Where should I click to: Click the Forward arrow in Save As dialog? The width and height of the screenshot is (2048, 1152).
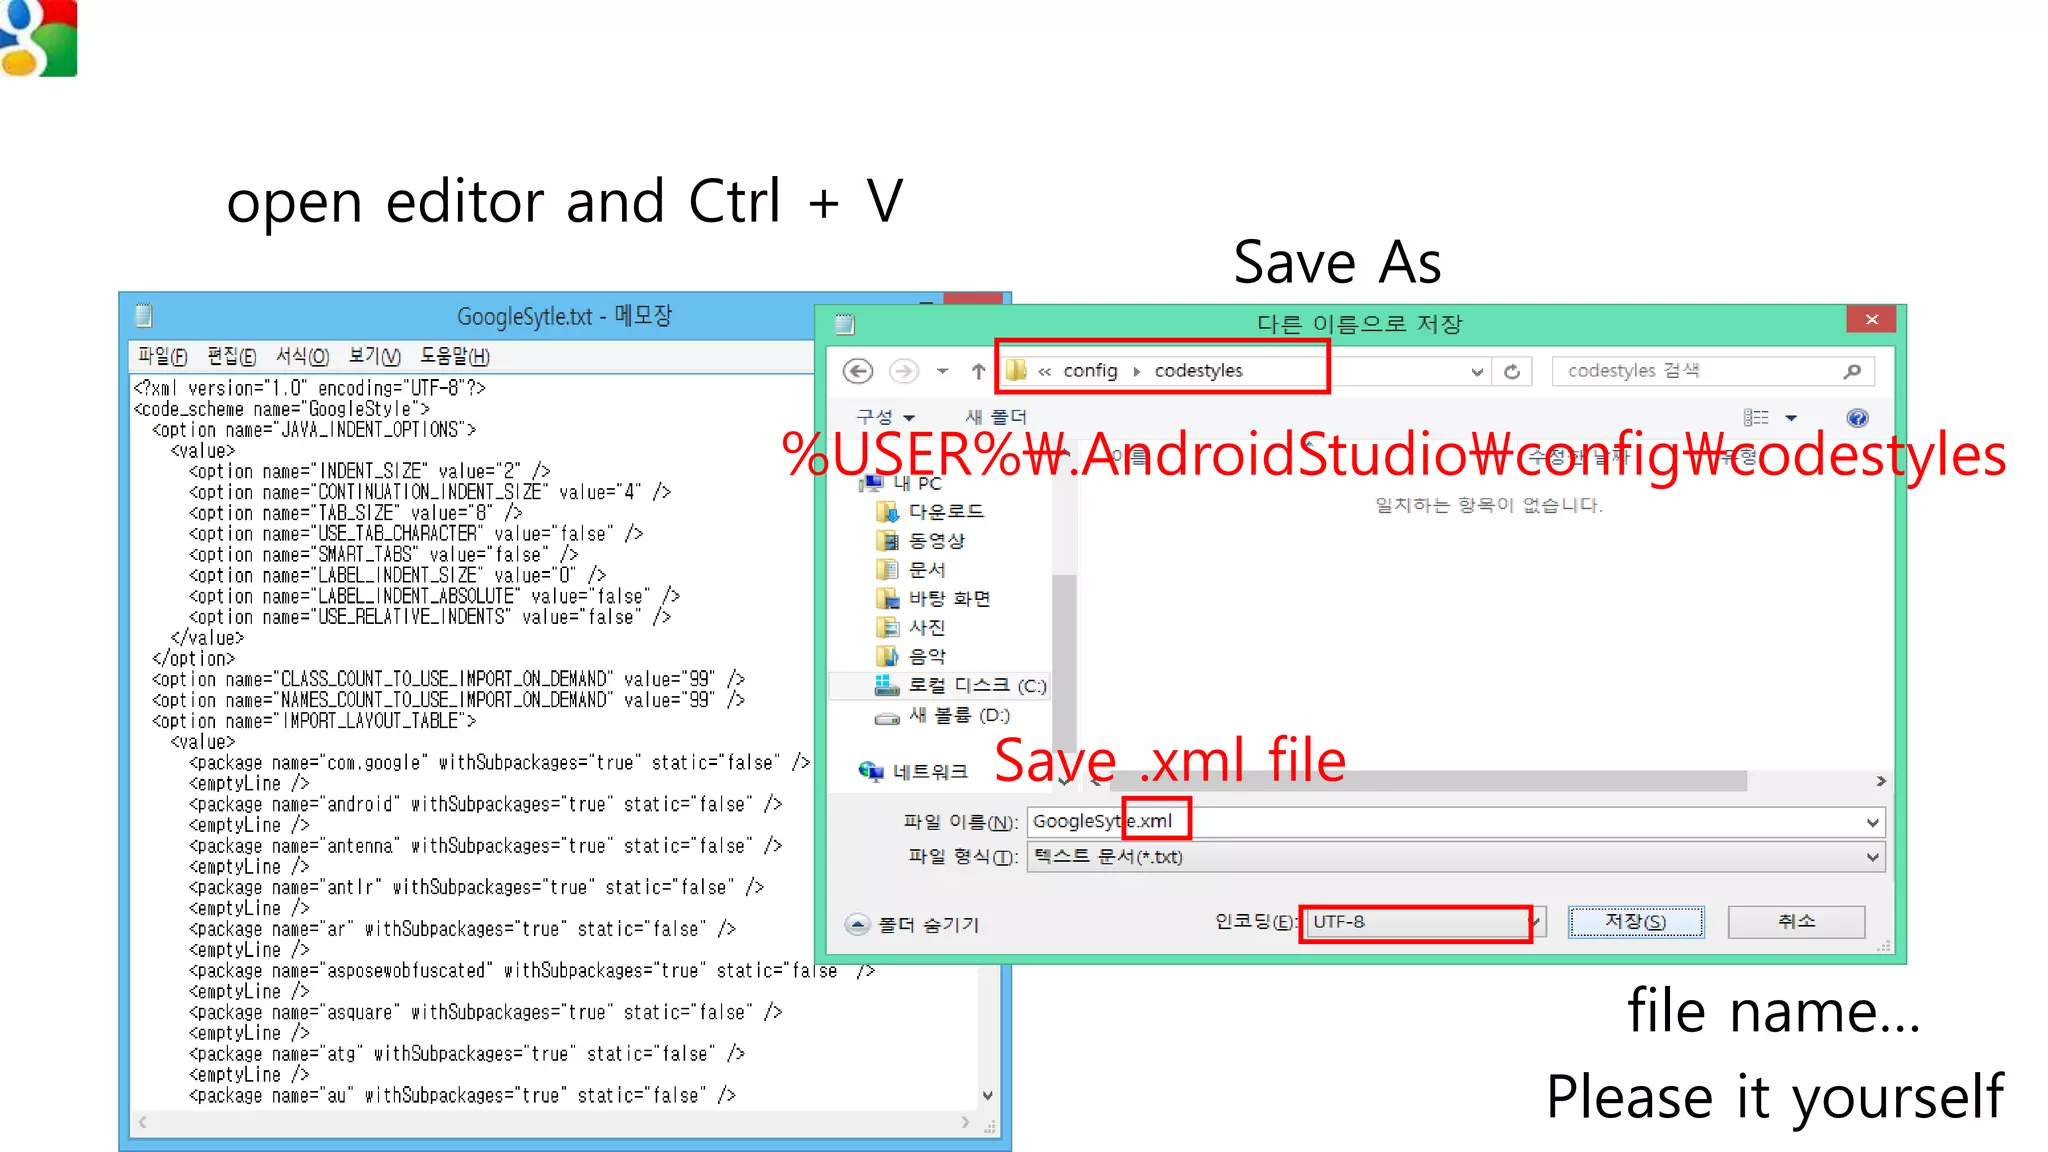point(903,371)
